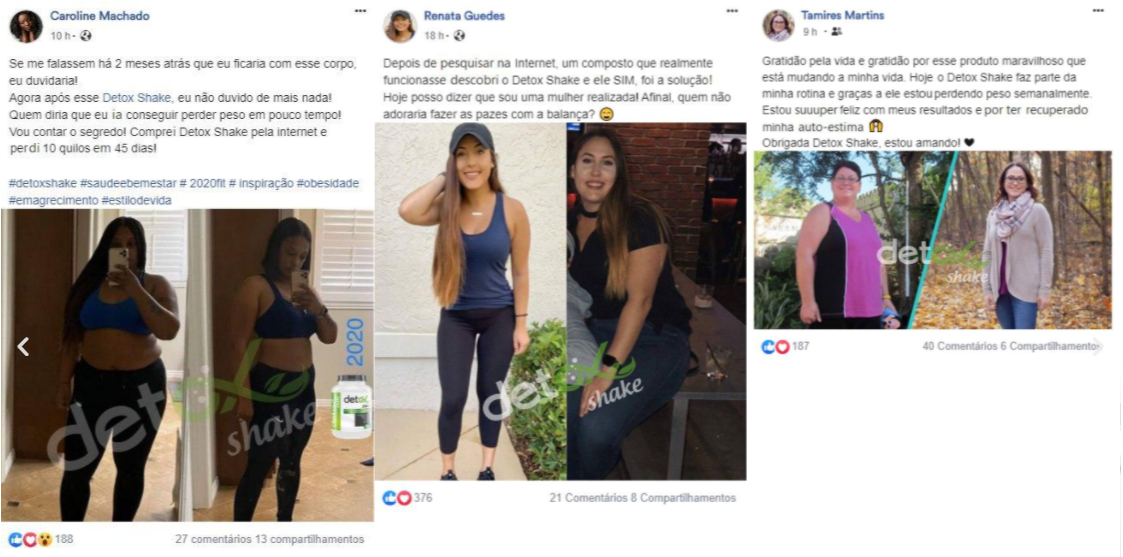Viewport: 1123px width, 557px height.
Task: Open the three-dots menu on Tamires's post
Action: point(1098,11)
